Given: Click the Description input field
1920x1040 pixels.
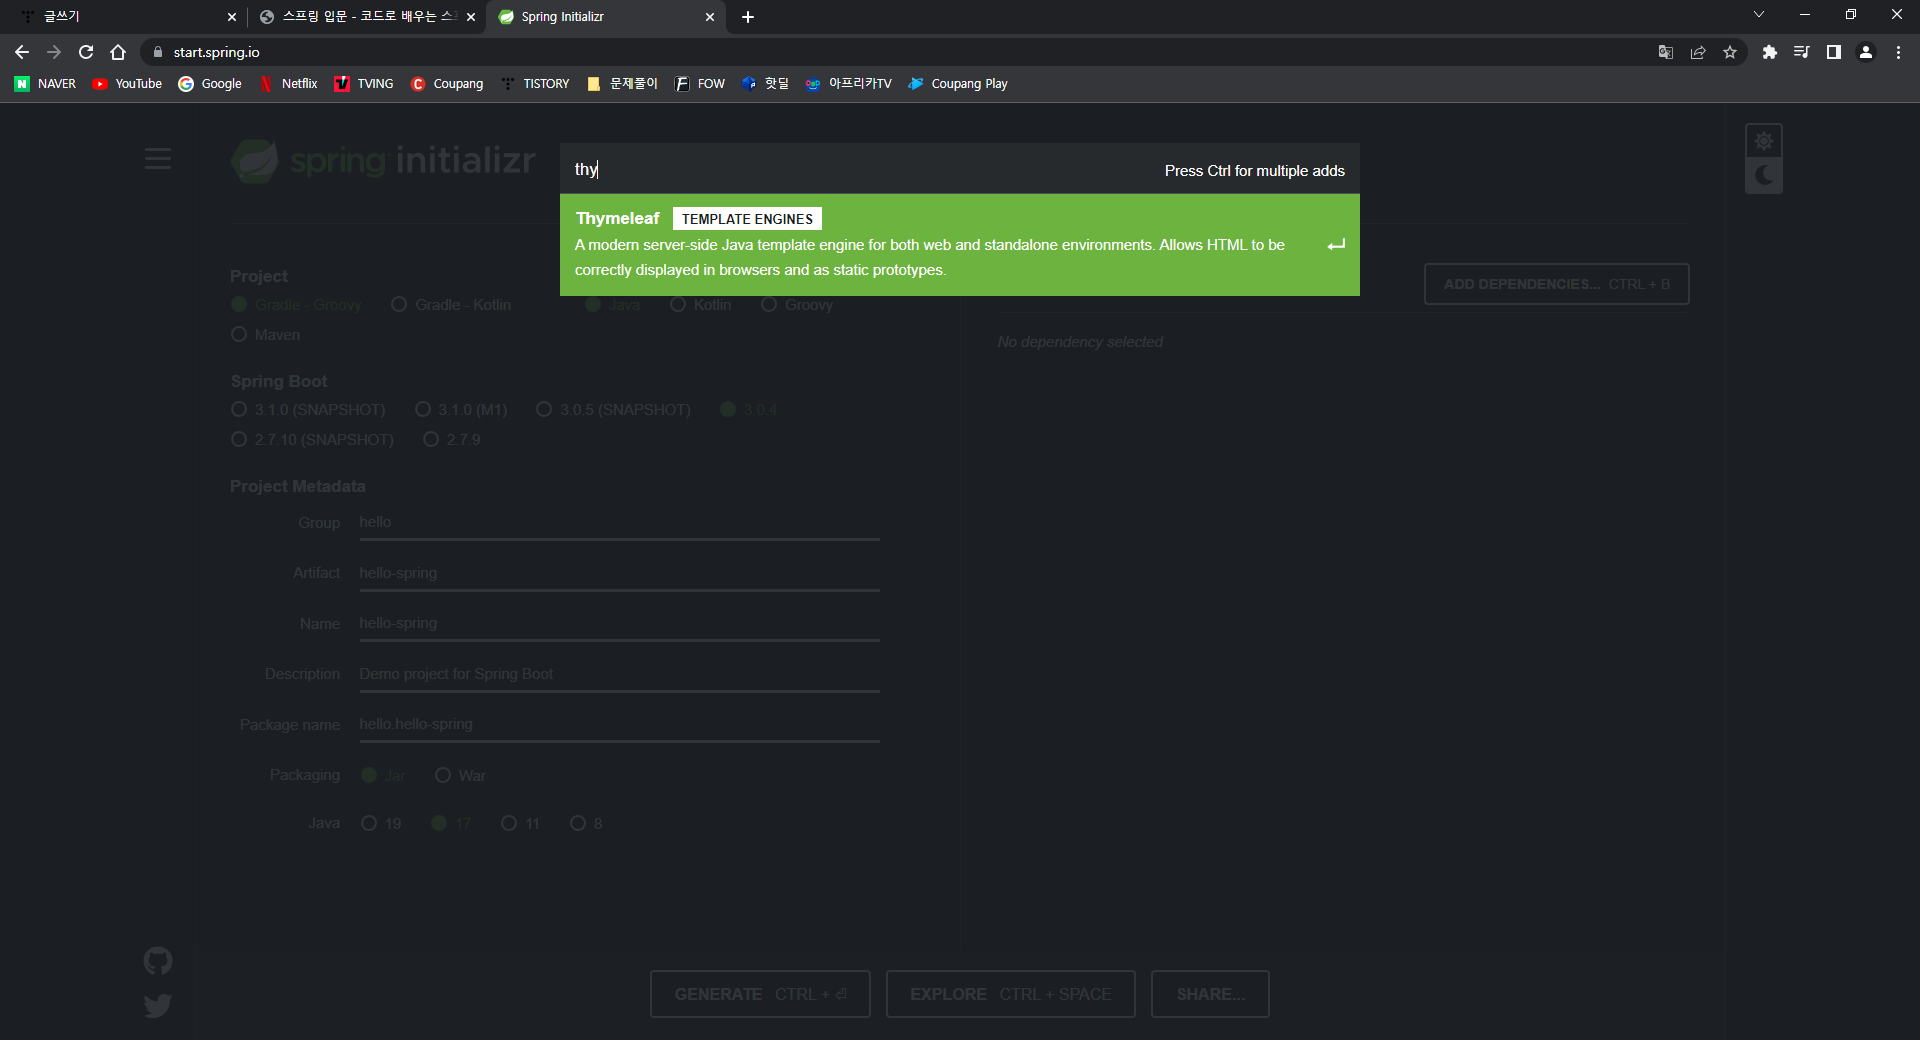Looking at the screenshot, I should (620, 675).
